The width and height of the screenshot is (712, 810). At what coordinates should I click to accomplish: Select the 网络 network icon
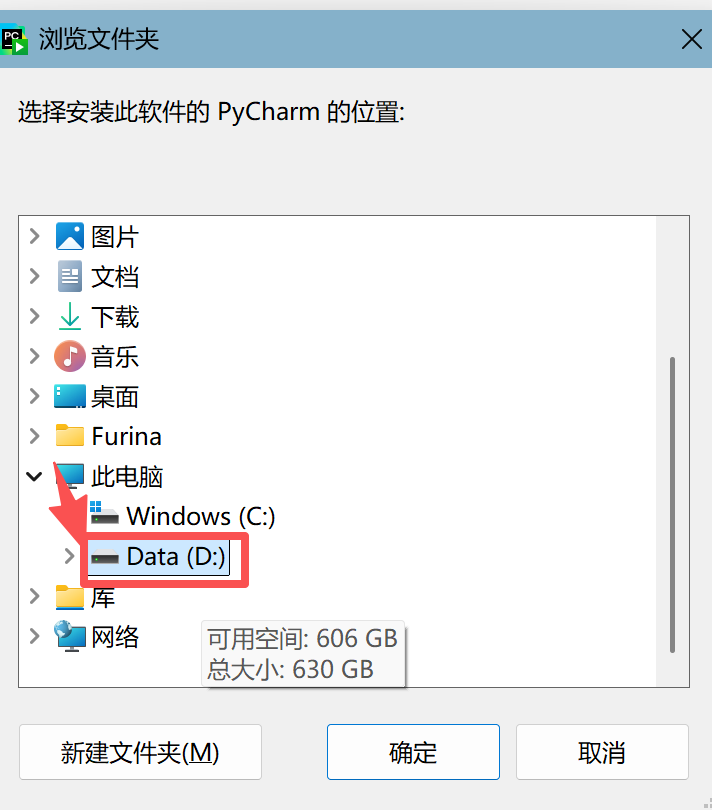[70, 636]
